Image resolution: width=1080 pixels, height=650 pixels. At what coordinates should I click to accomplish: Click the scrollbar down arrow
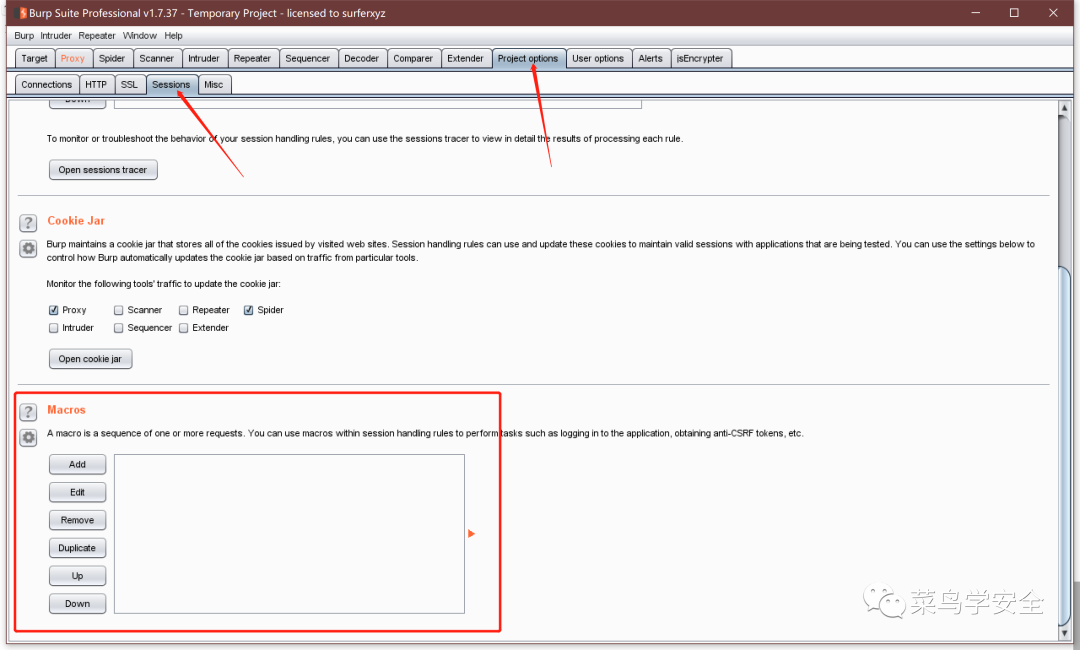click(x=1064, y=633)
